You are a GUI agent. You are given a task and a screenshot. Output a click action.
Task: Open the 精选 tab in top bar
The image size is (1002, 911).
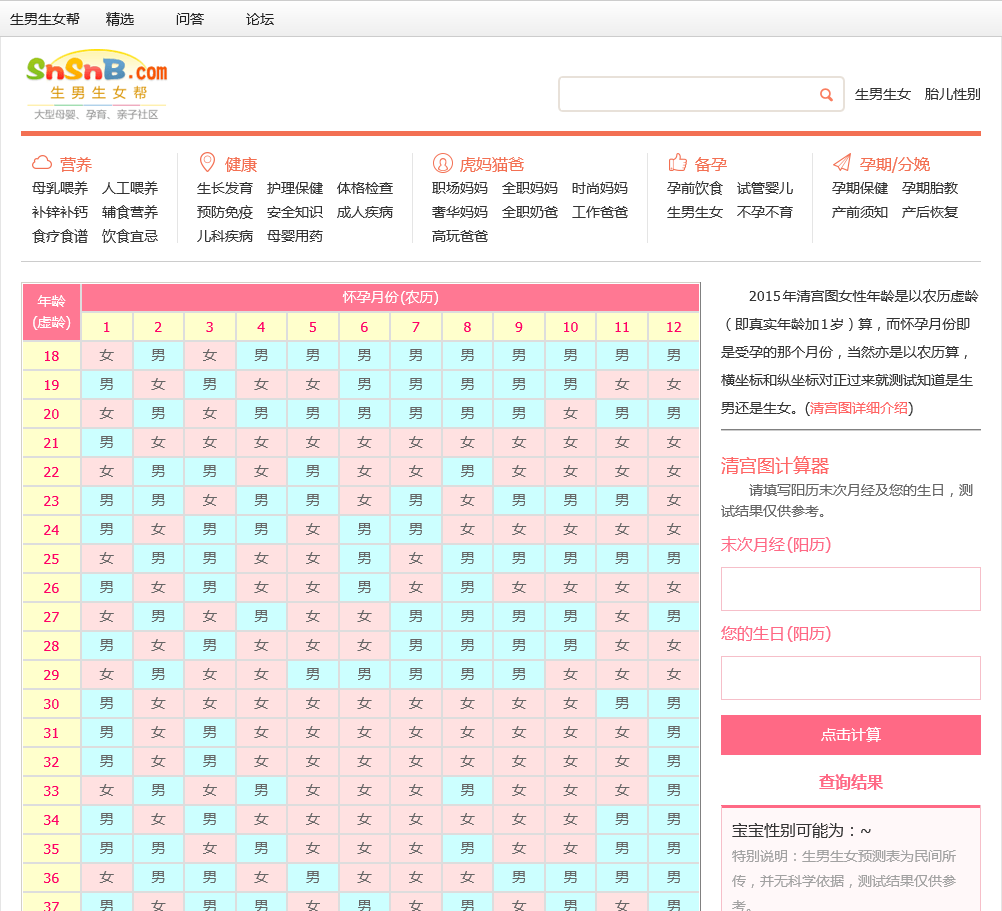click(120, 19)
